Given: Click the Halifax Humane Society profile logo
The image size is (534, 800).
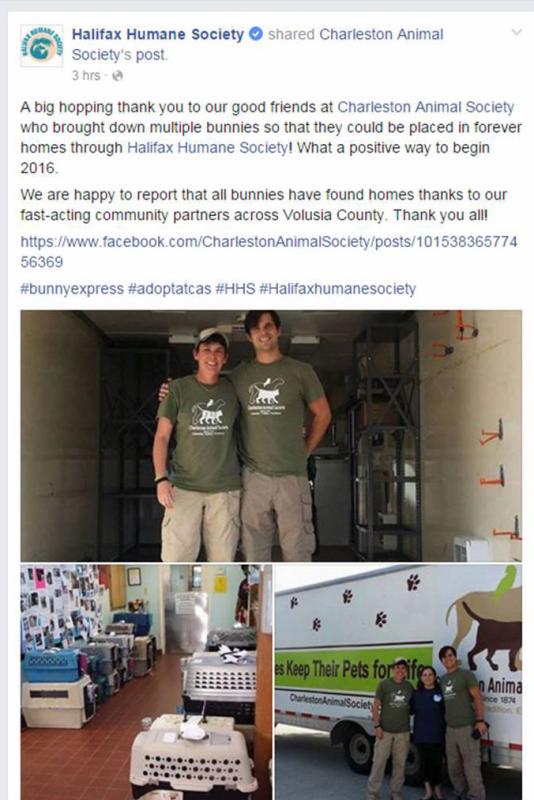Looking at the screenshot, I should click(41, 45).
